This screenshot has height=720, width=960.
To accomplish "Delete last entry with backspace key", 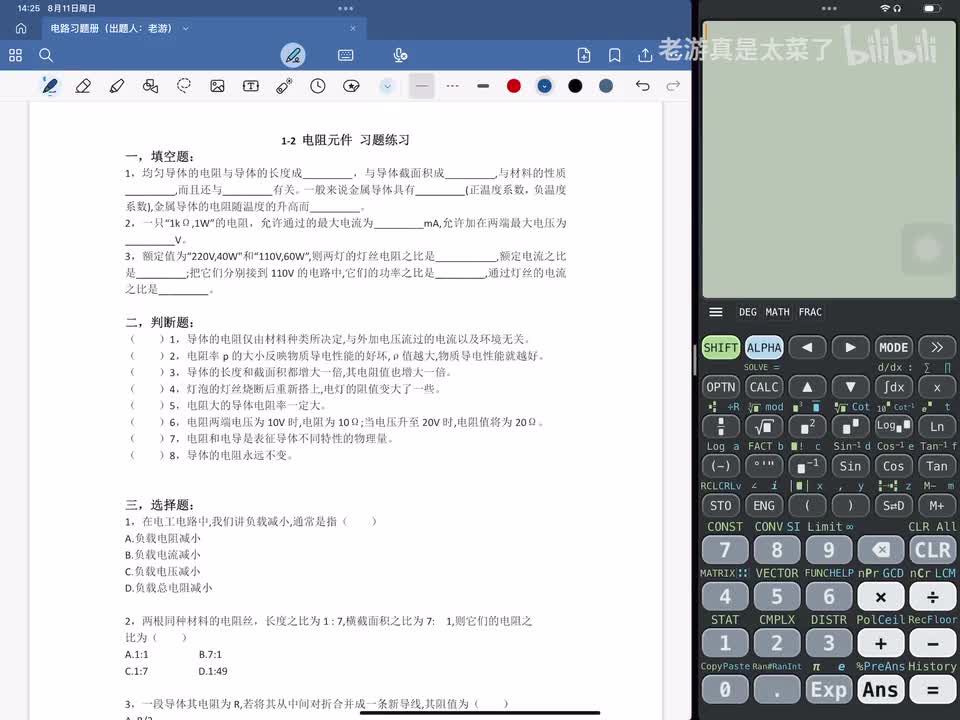I will click(880, 550).
